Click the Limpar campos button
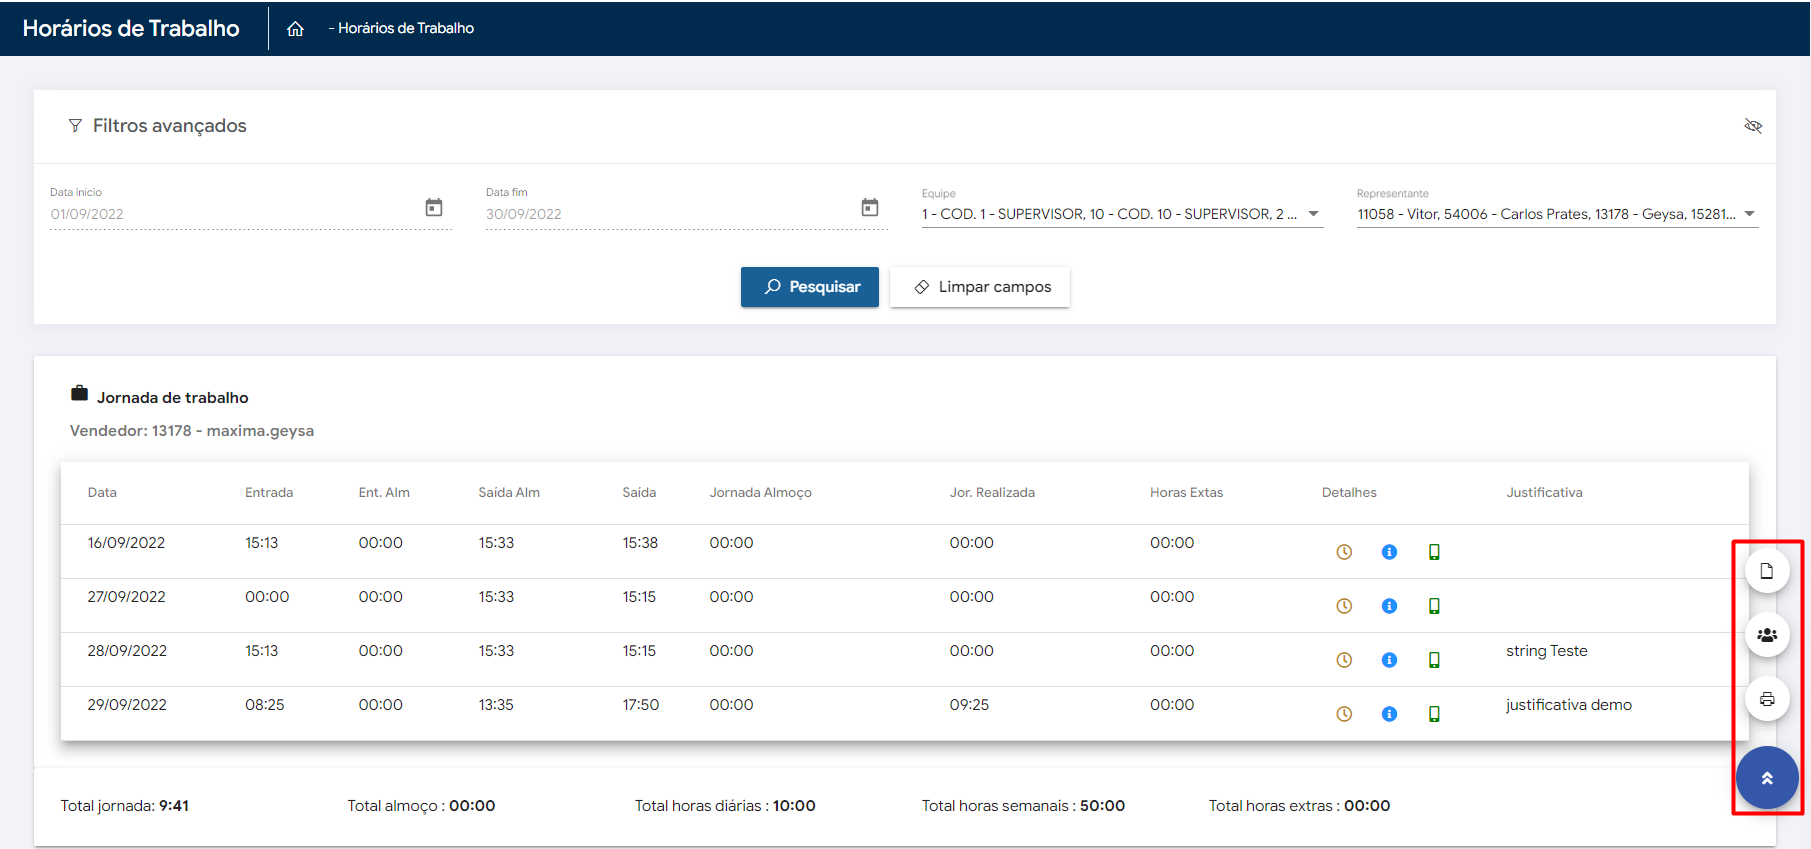Viewport: 1811px width, 849px height. click(979, 287)
